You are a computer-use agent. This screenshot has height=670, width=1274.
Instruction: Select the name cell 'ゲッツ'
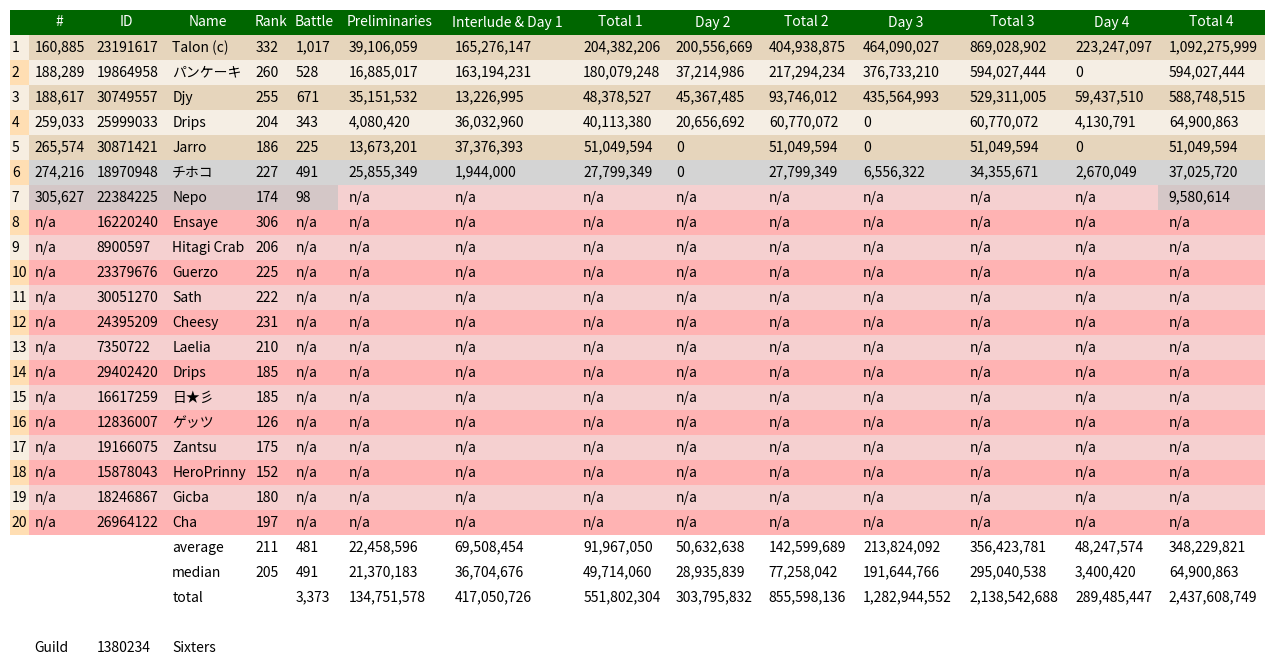pos(192,422)
